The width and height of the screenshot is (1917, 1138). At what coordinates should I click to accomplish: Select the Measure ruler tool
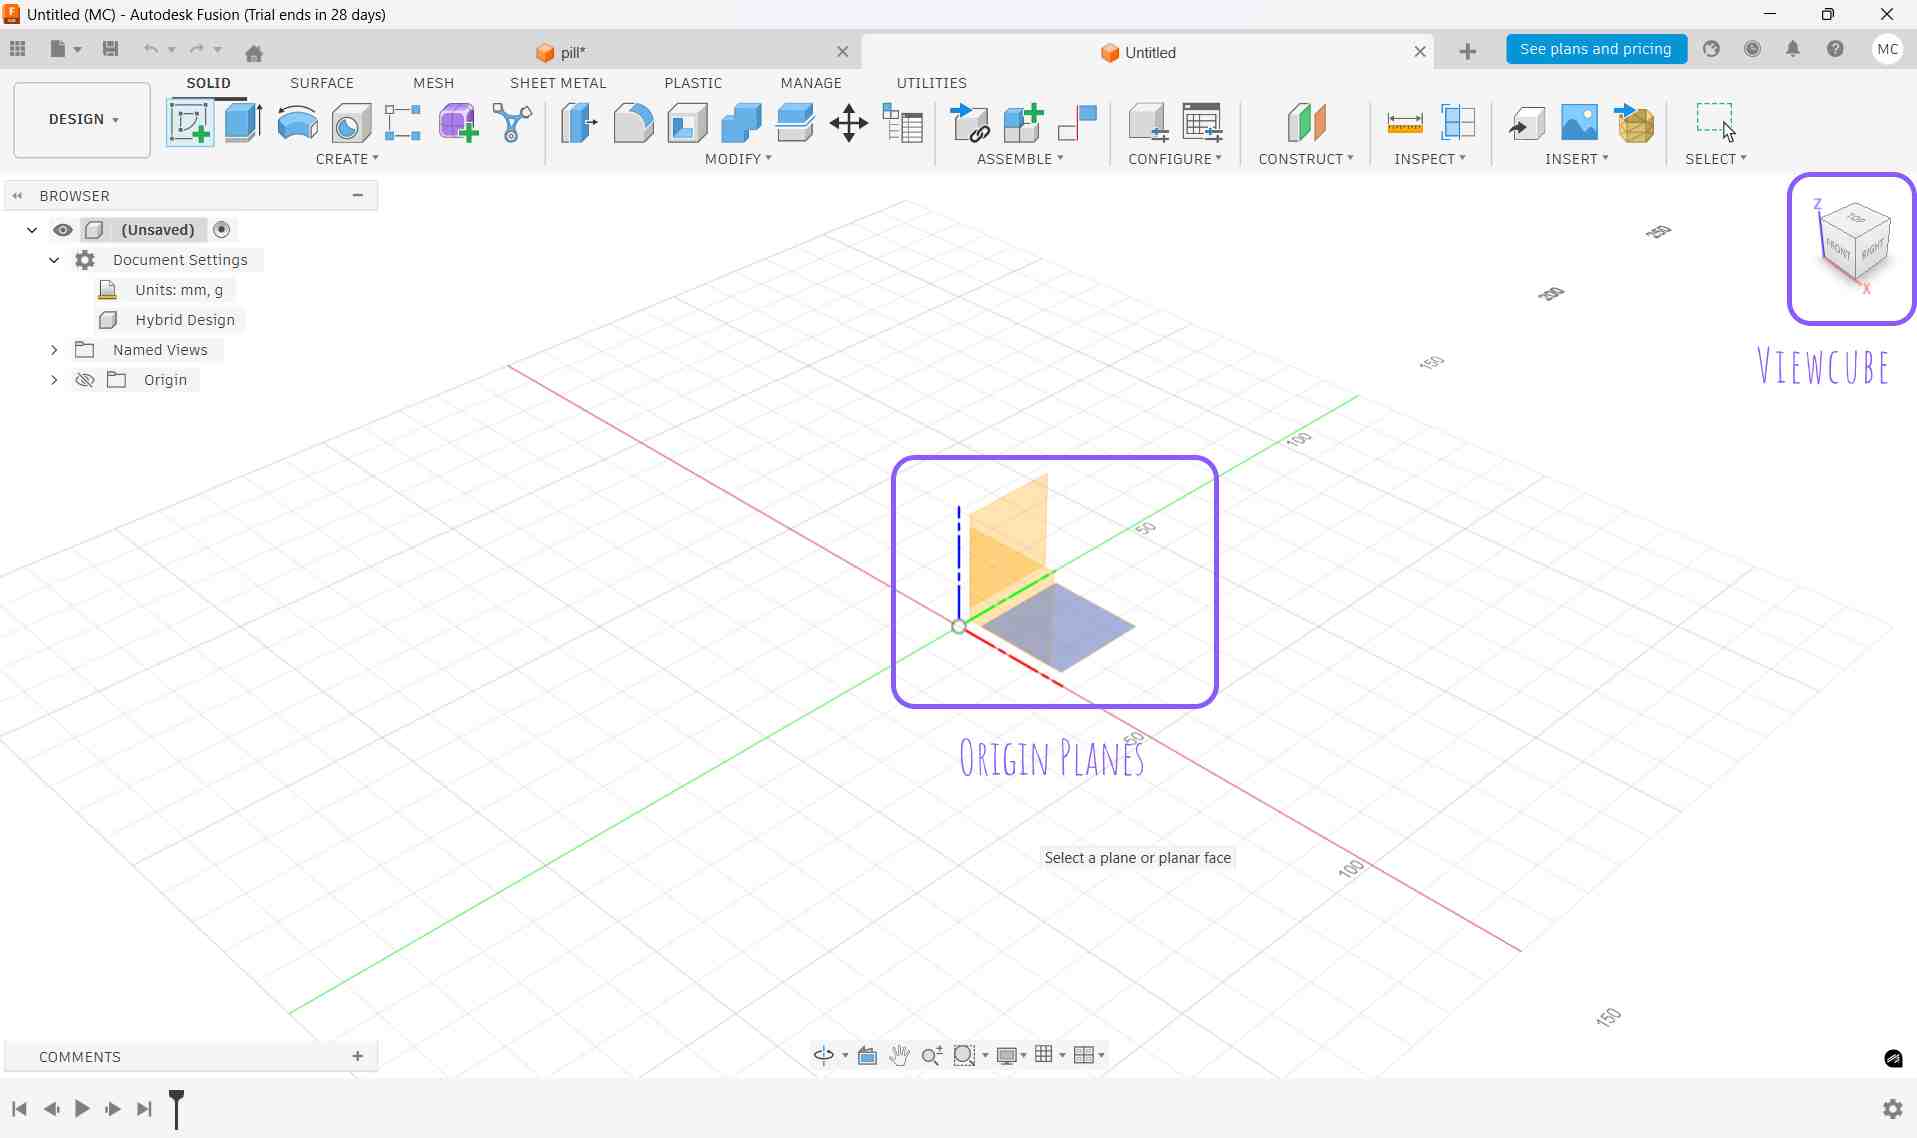1405,123
